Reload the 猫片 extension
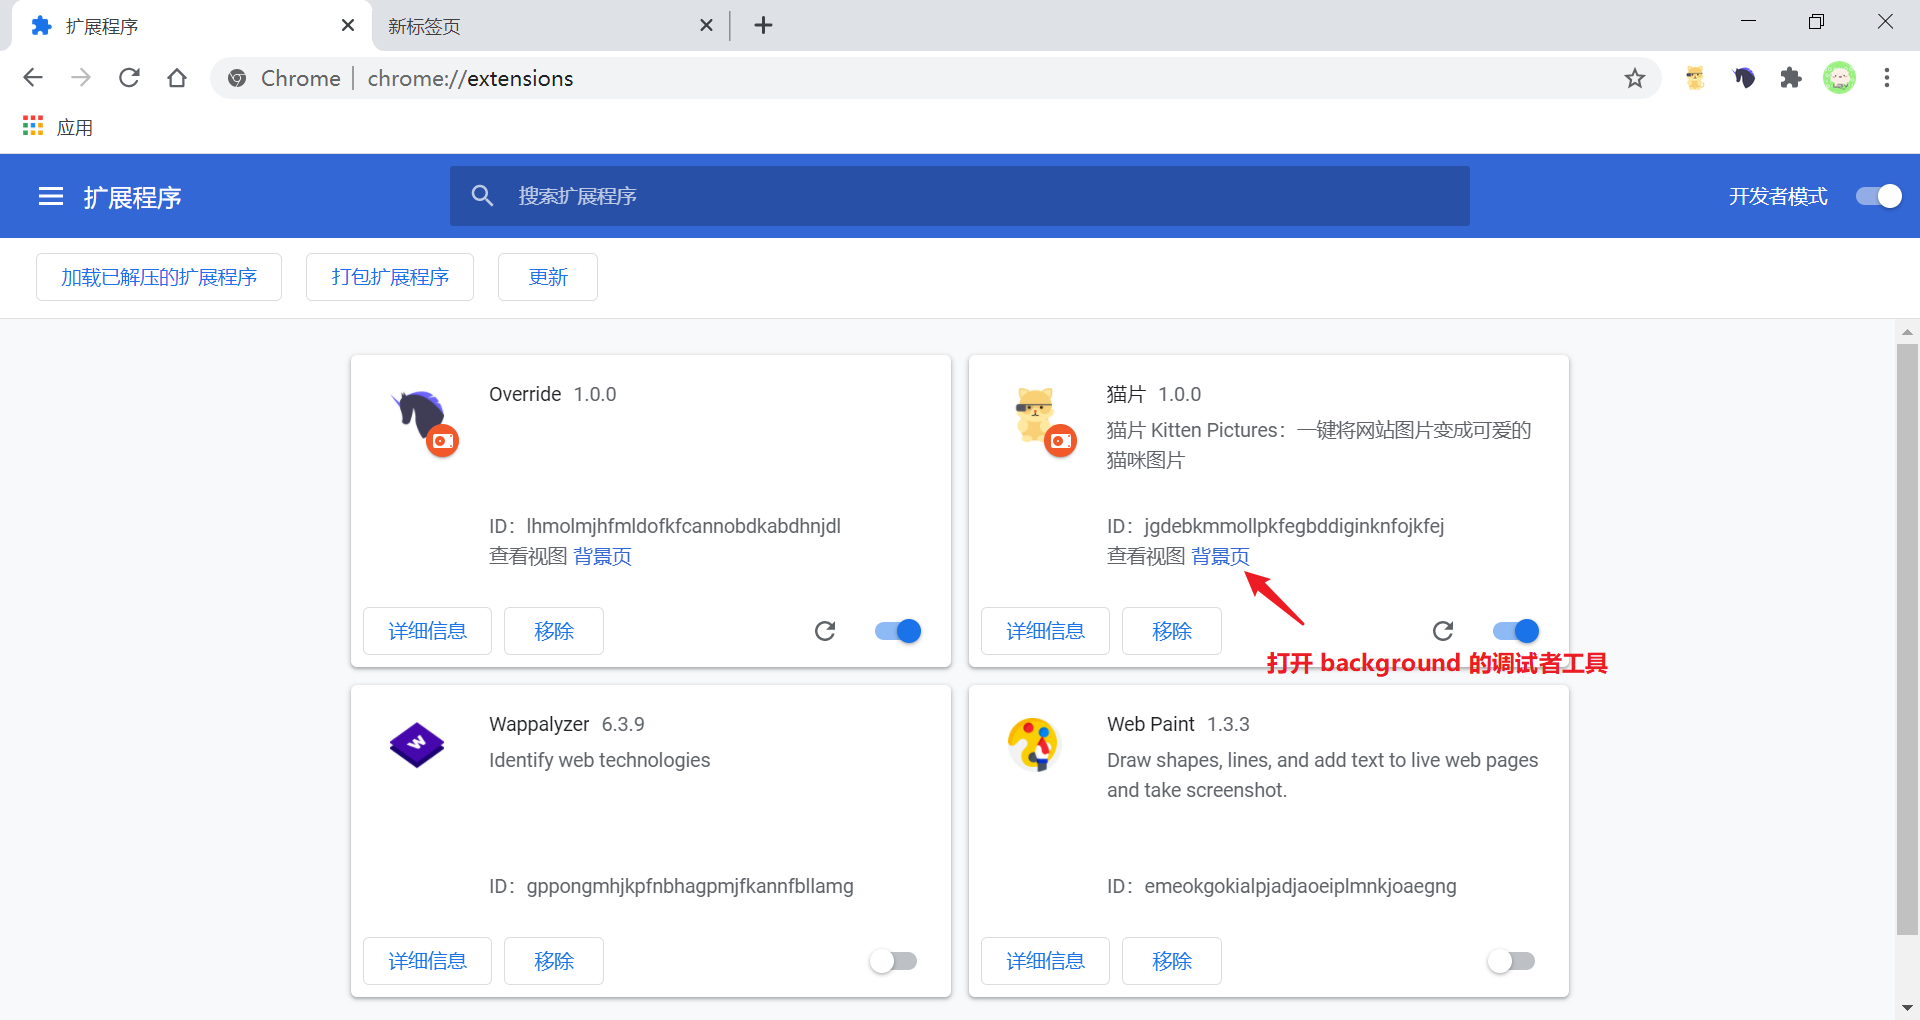Screen dimensions: 1920x1020 coord(1443,631)
